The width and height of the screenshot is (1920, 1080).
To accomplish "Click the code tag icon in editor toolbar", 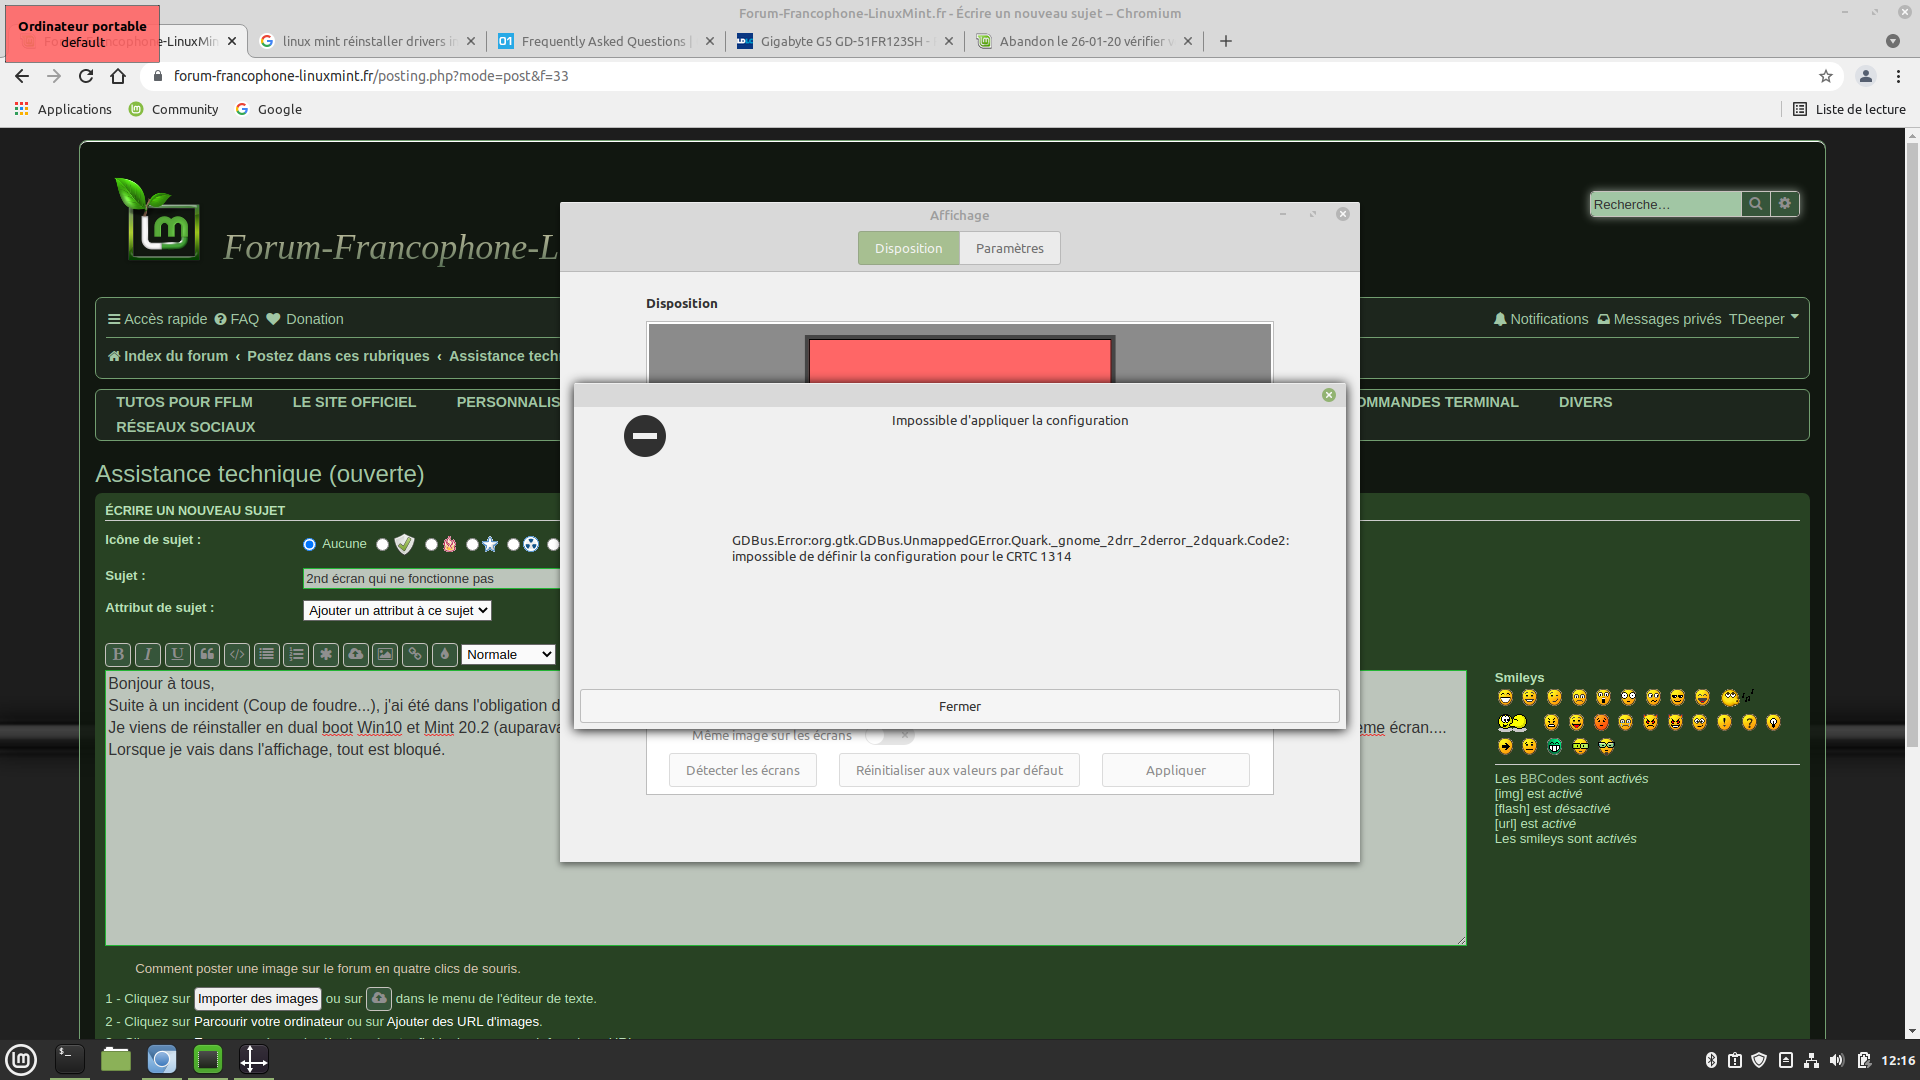I will [237, 655].
